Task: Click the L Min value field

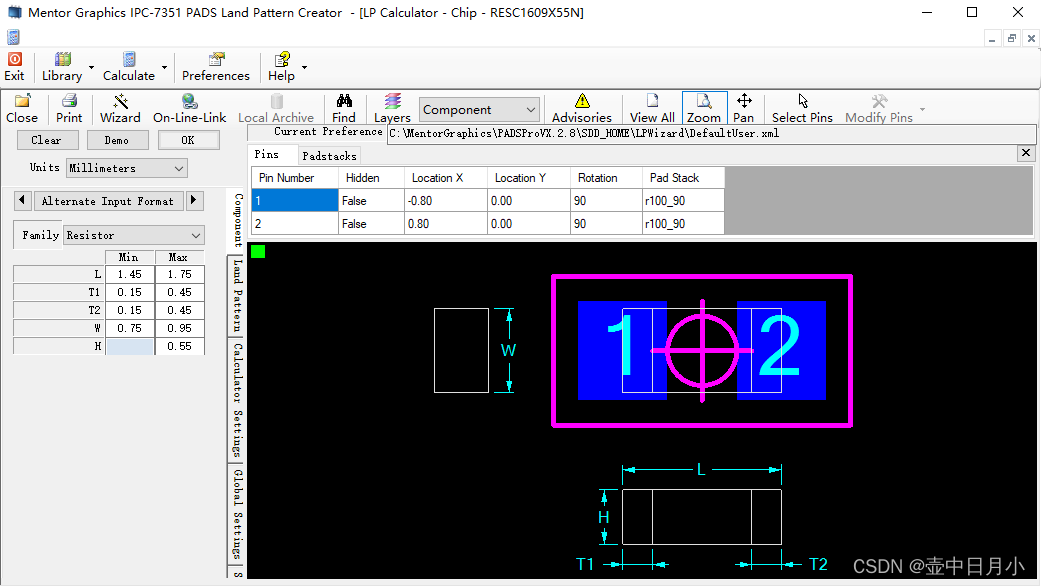Action: coord(130,274)
